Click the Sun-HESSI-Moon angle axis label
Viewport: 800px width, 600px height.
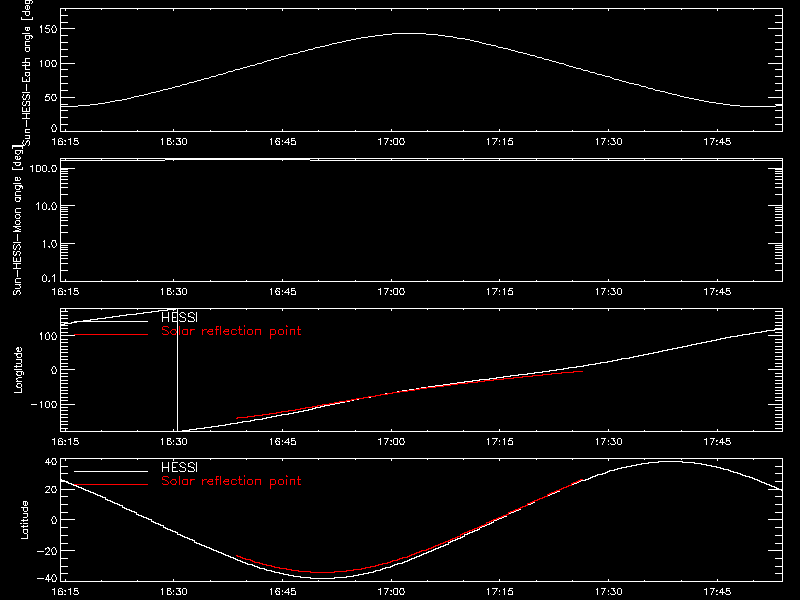[x=17, y=220]
